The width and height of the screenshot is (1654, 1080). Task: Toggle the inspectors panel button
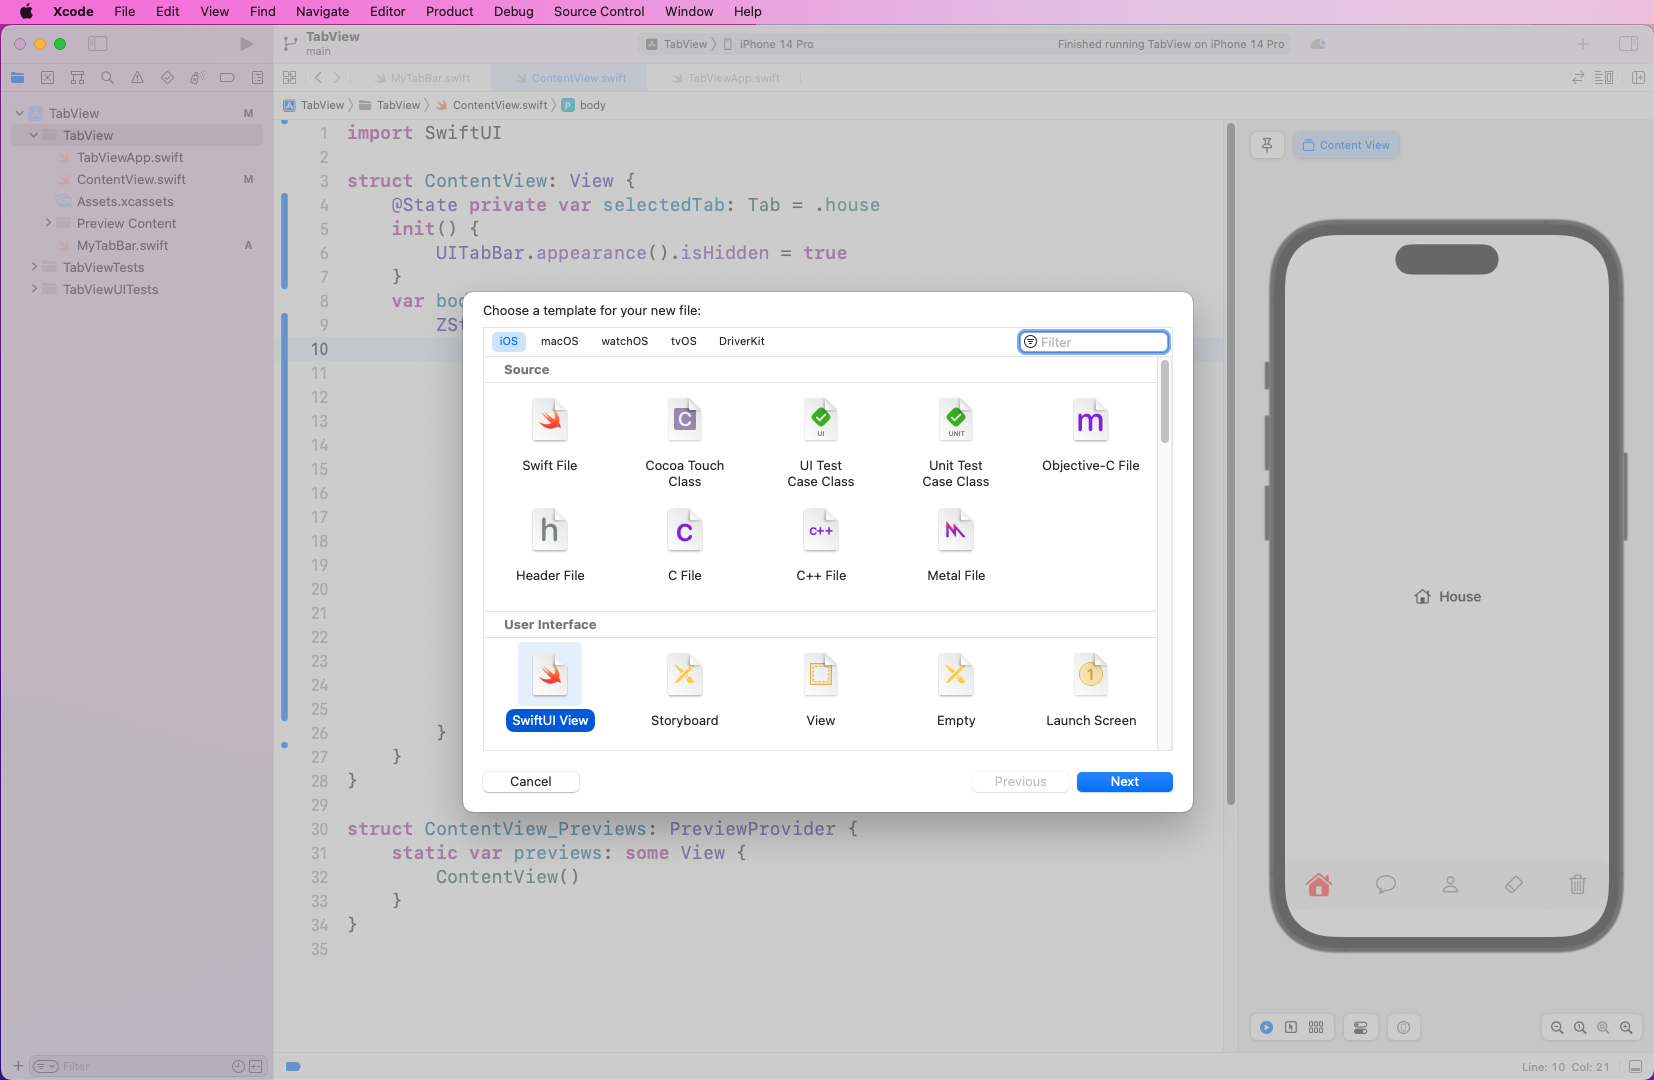tap(1628, 44)
